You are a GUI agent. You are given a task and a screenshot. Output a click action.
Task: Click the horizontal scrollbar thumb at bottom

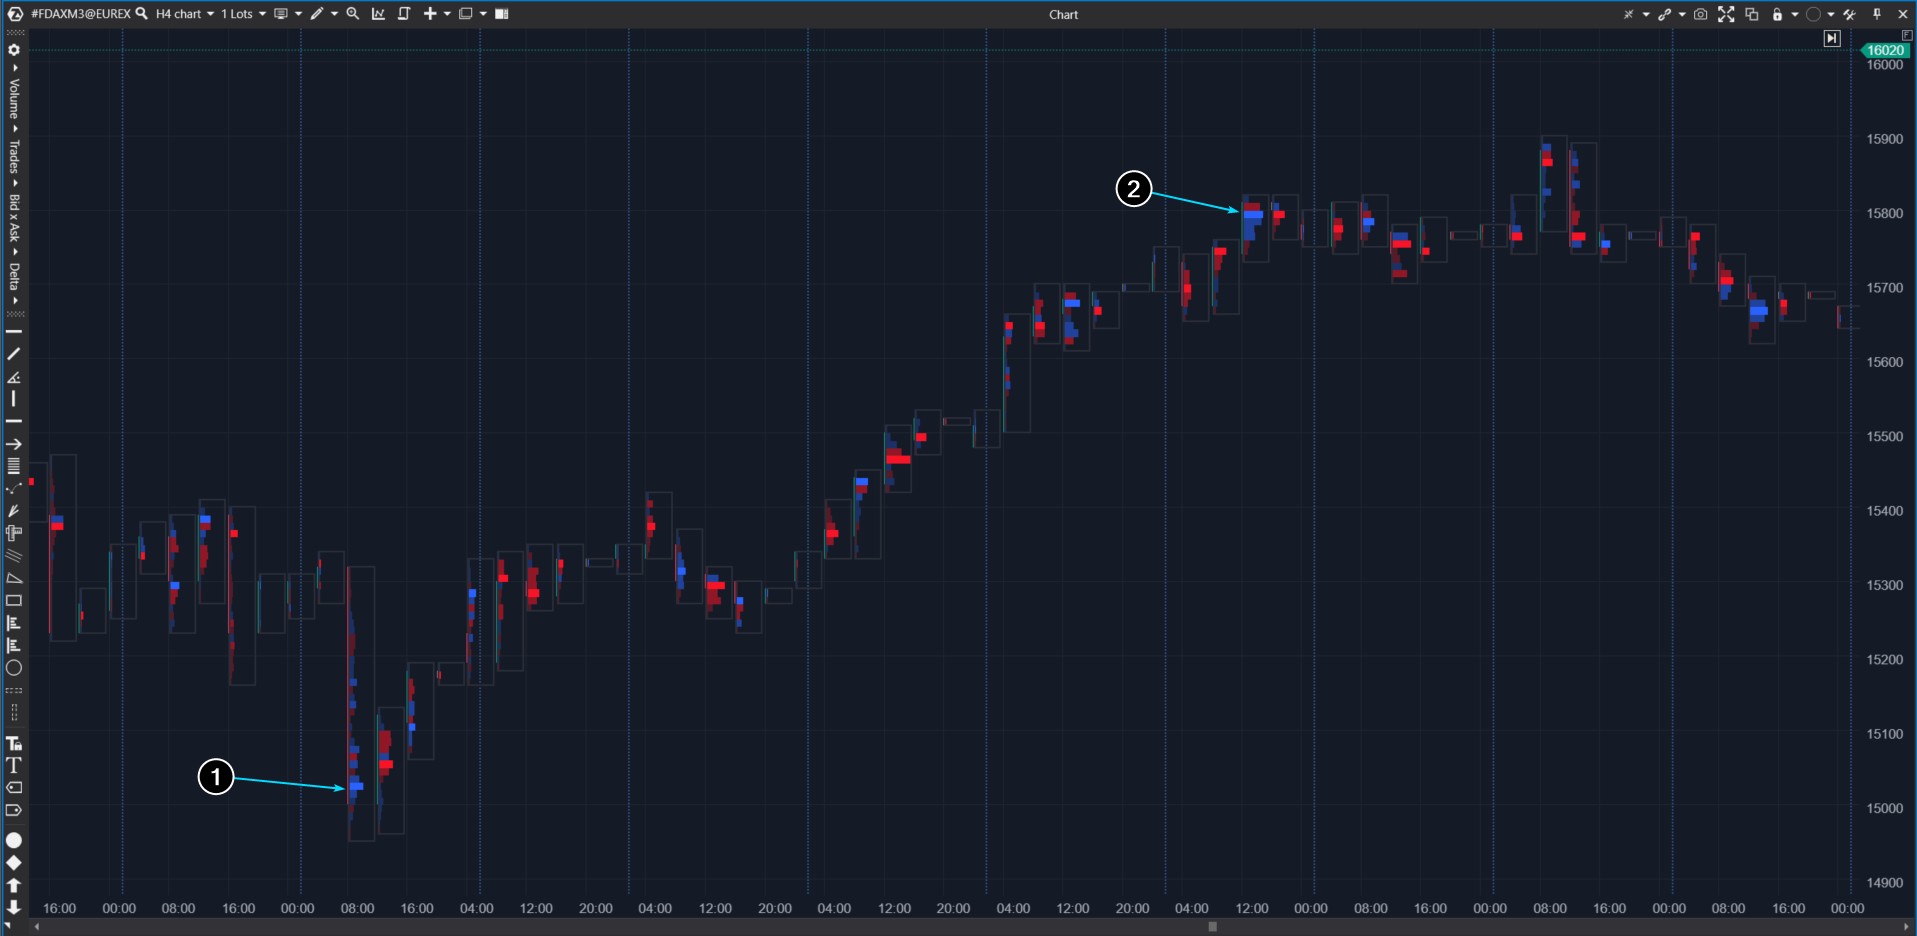coord(1212,927)
